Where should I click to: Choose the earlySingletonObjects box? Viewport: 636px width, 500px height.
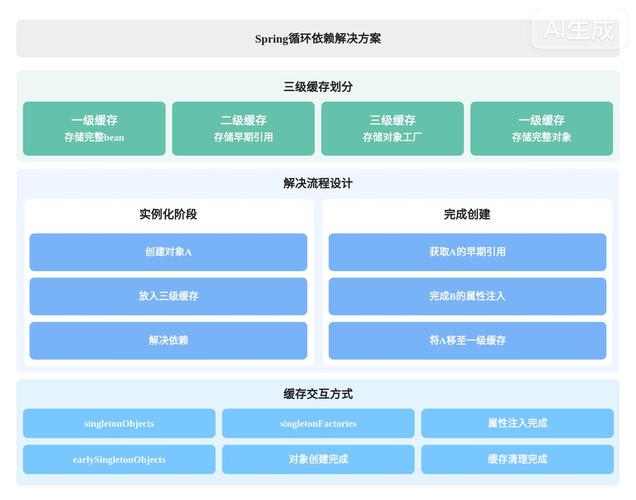[119, 459]
